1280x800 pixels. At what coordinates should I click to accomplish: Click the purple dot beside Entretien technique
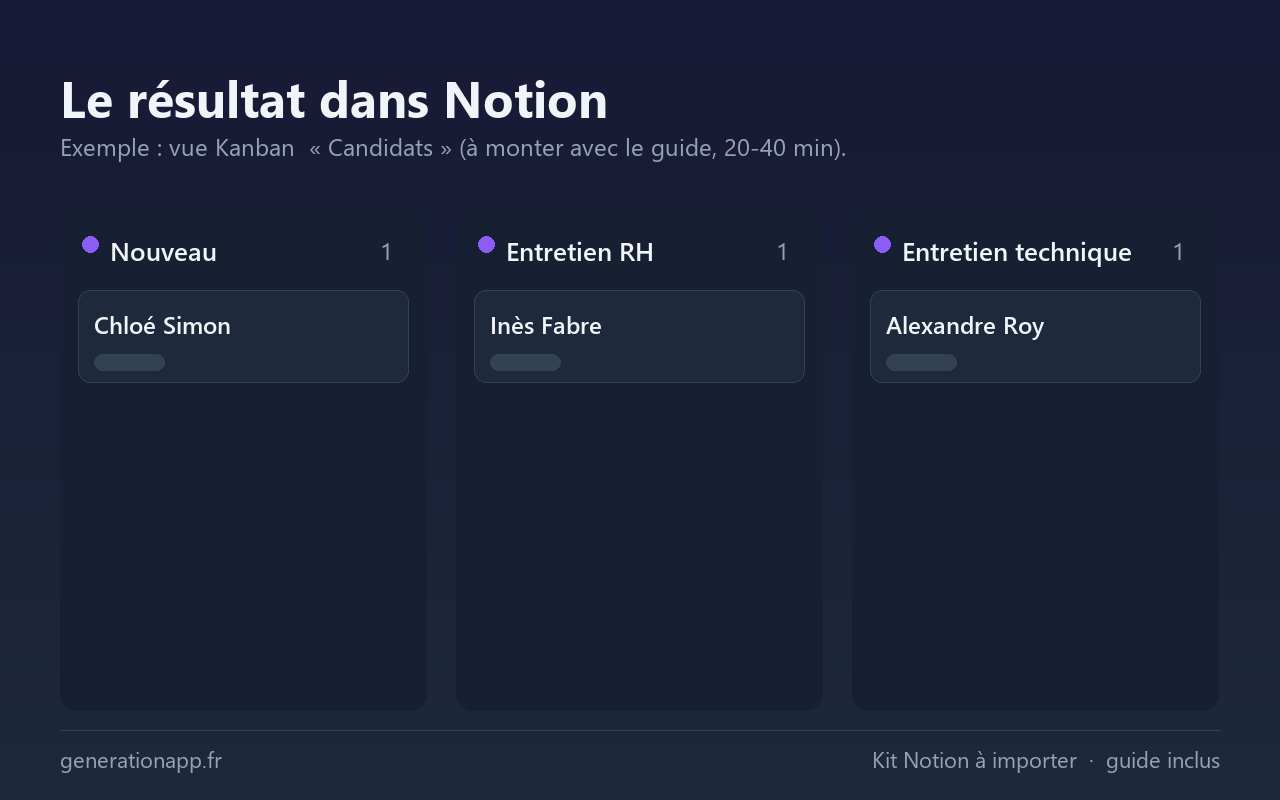882,245
